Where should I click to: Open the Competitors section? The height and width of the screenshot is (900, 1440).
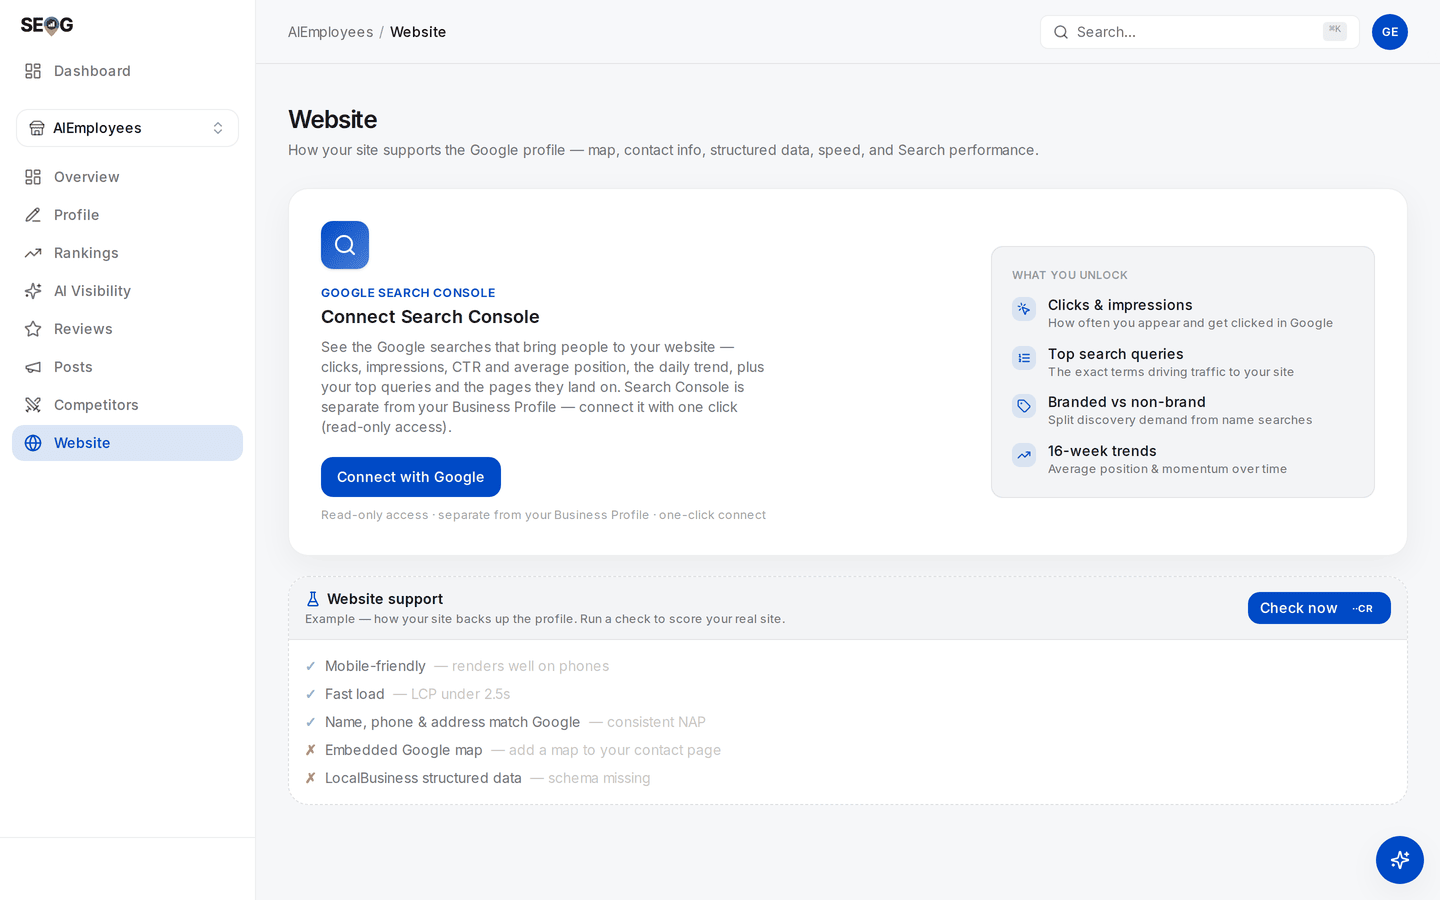pyautogui.click(x=127, y=405)
